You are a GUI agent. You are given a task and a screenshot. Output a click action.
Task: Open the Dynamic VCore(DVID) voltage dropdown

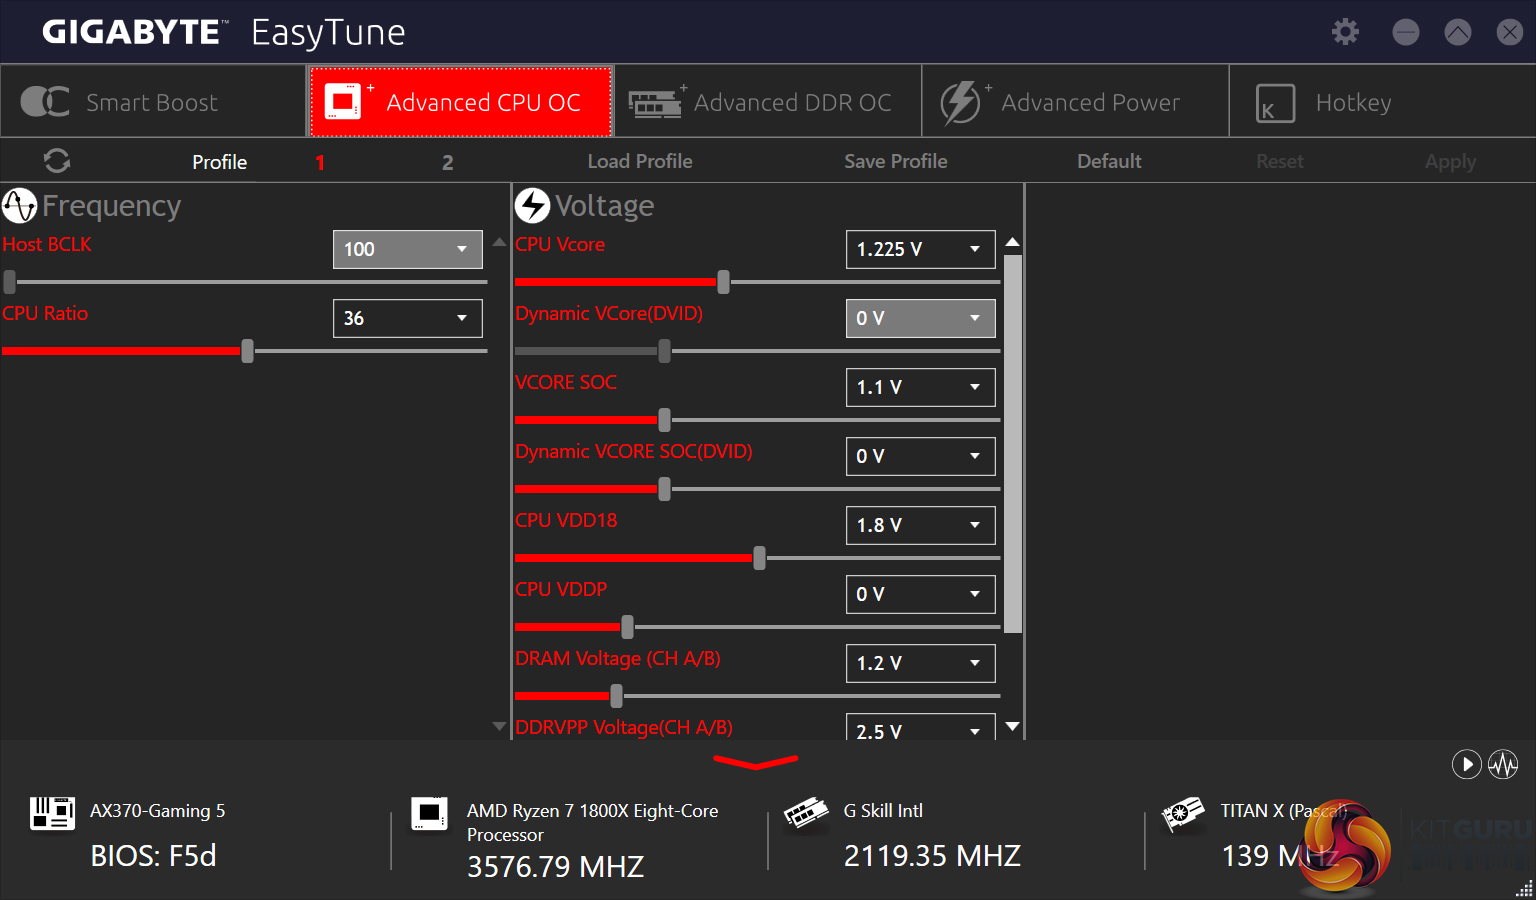click(x=920, y=318)
